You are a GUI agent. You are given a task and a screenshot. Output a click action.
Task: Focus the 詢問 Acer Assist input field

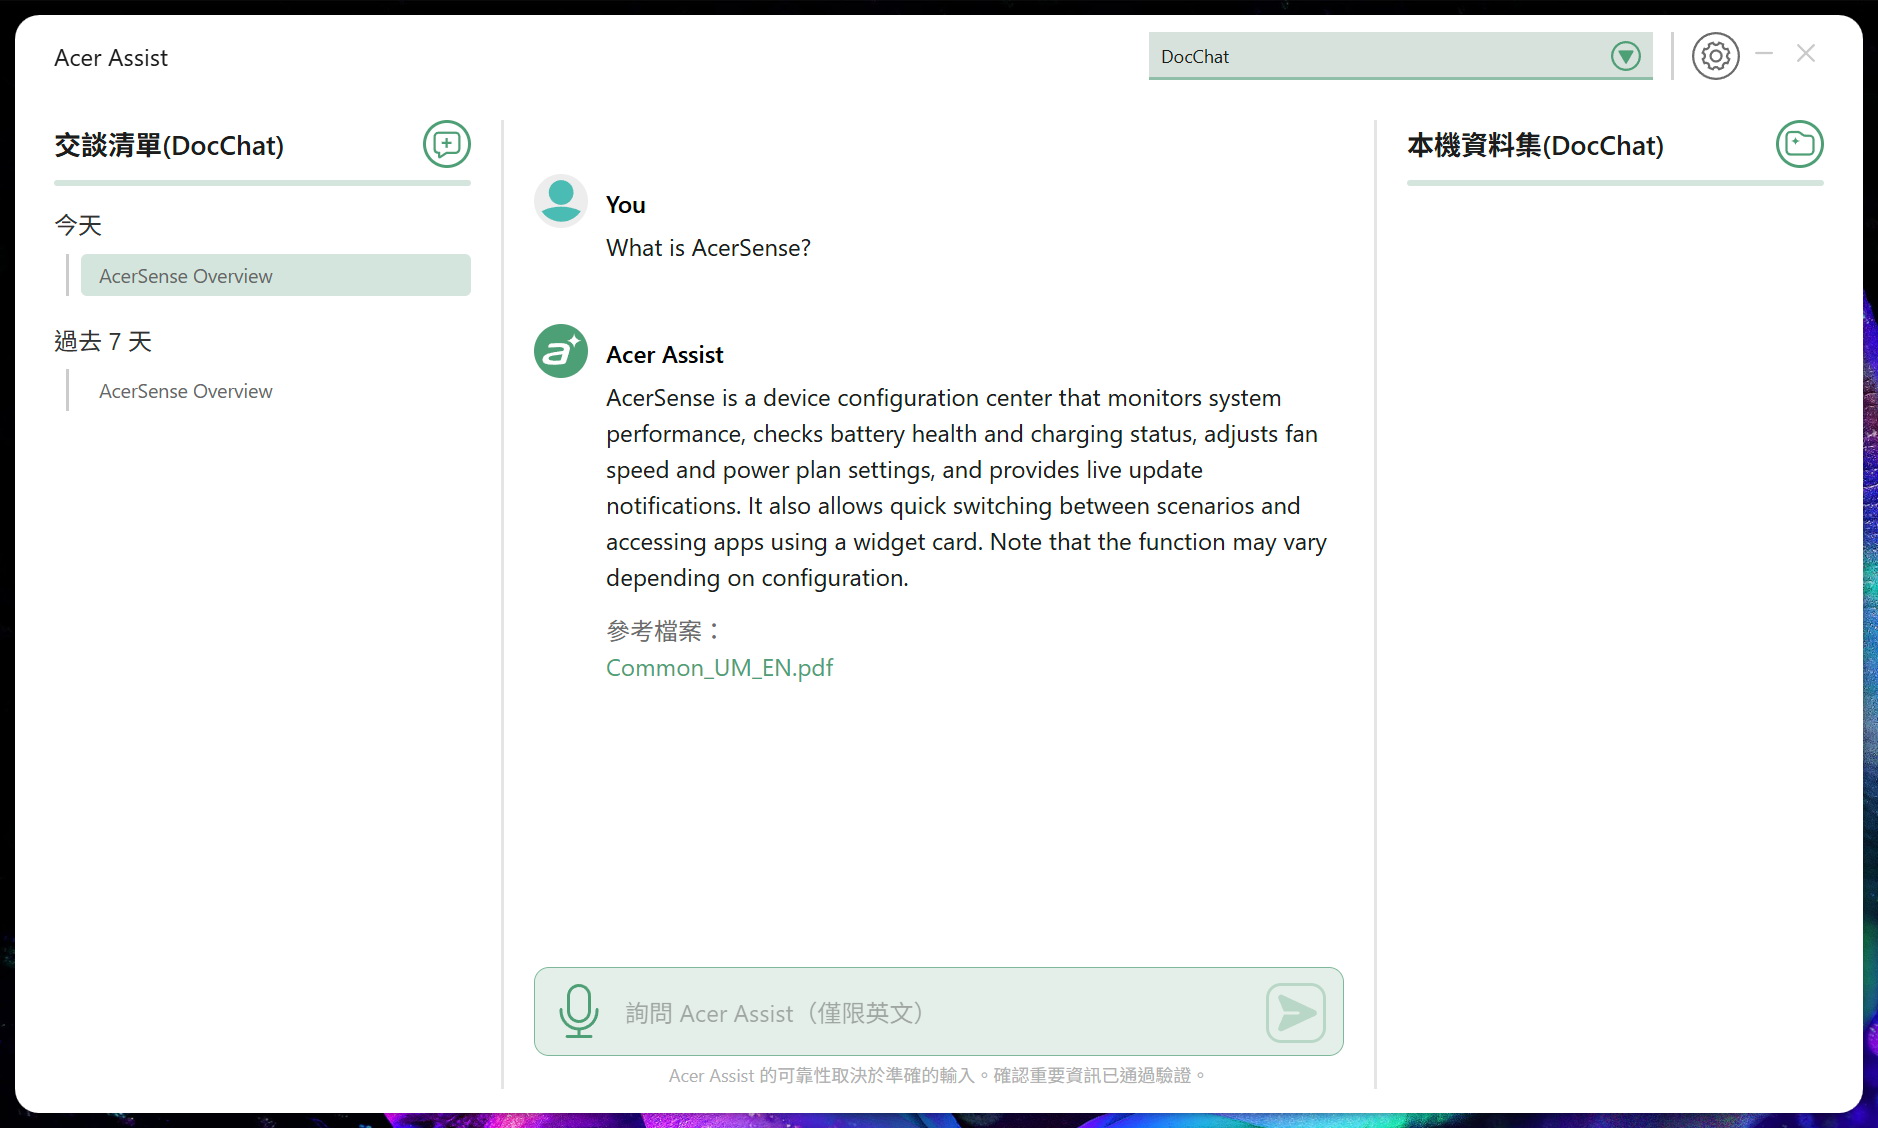tap(938, 1013)
